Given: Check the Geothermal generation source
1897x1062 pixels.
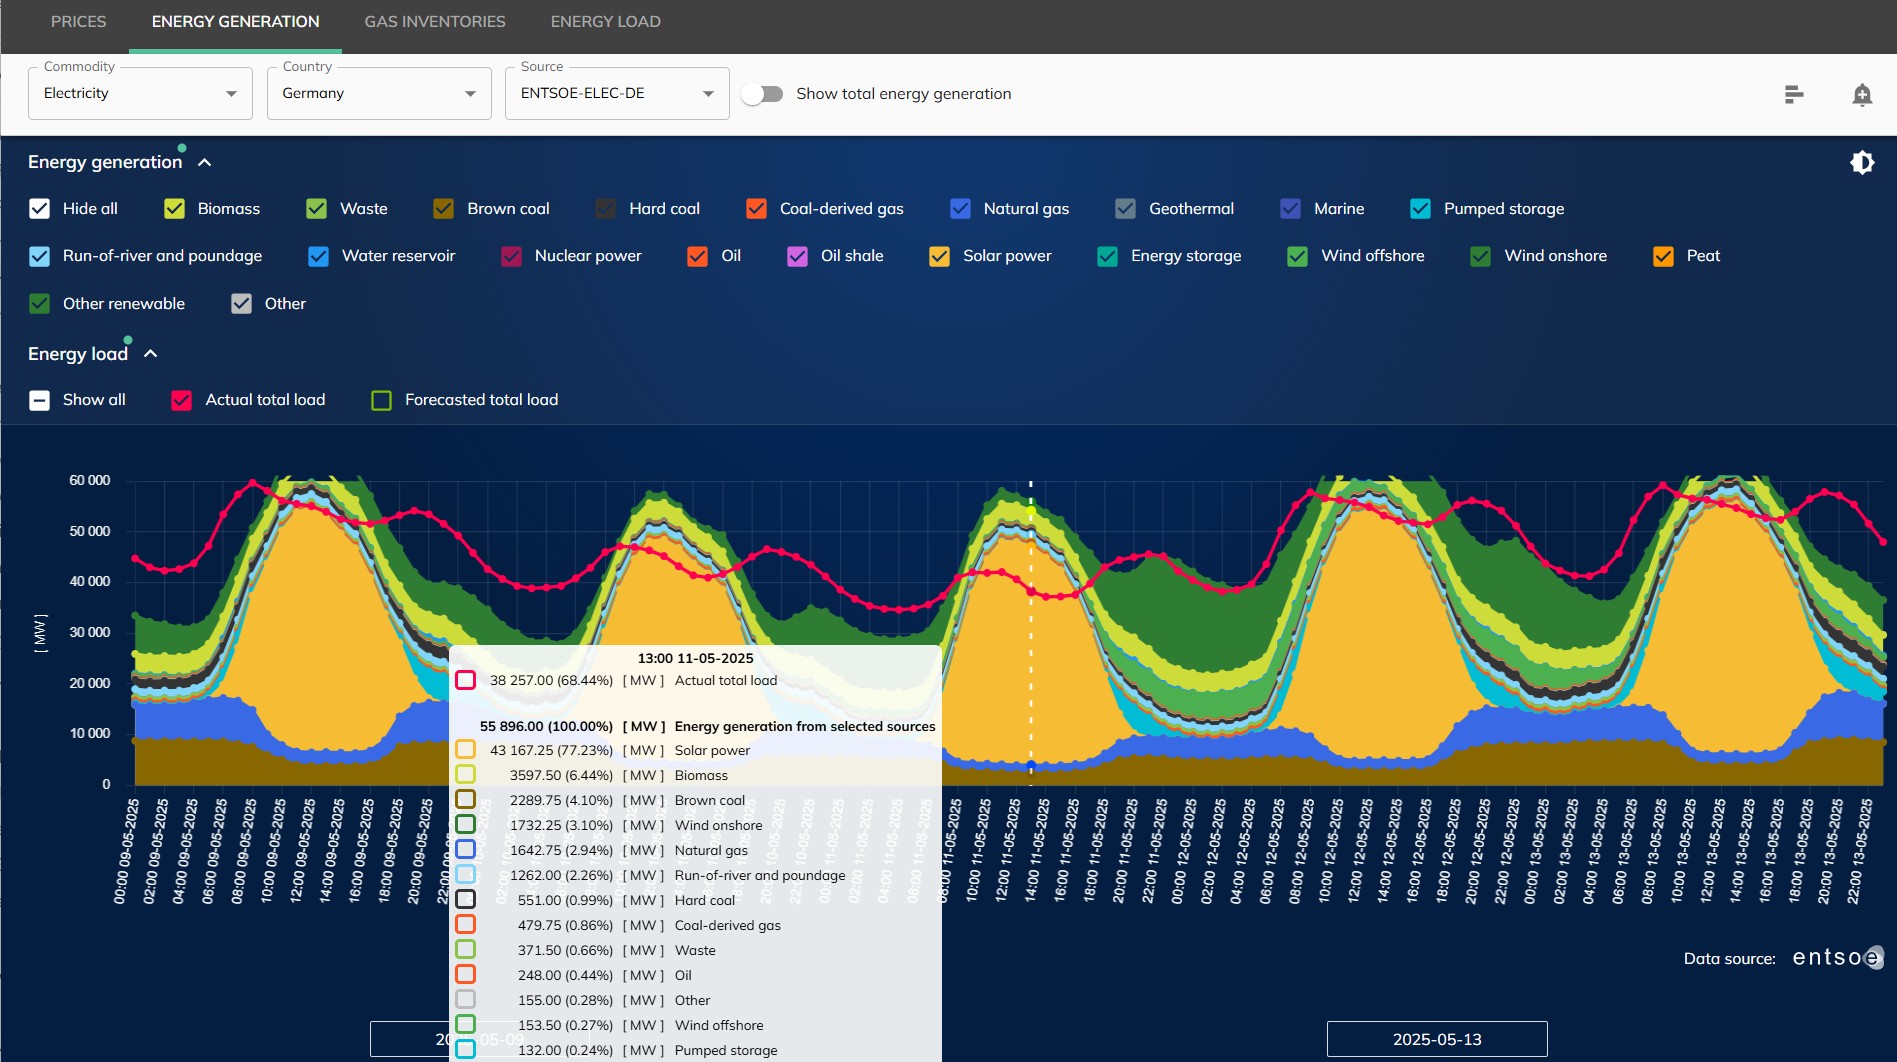Looking at the screenshot, I should (x=1125, y=208).
